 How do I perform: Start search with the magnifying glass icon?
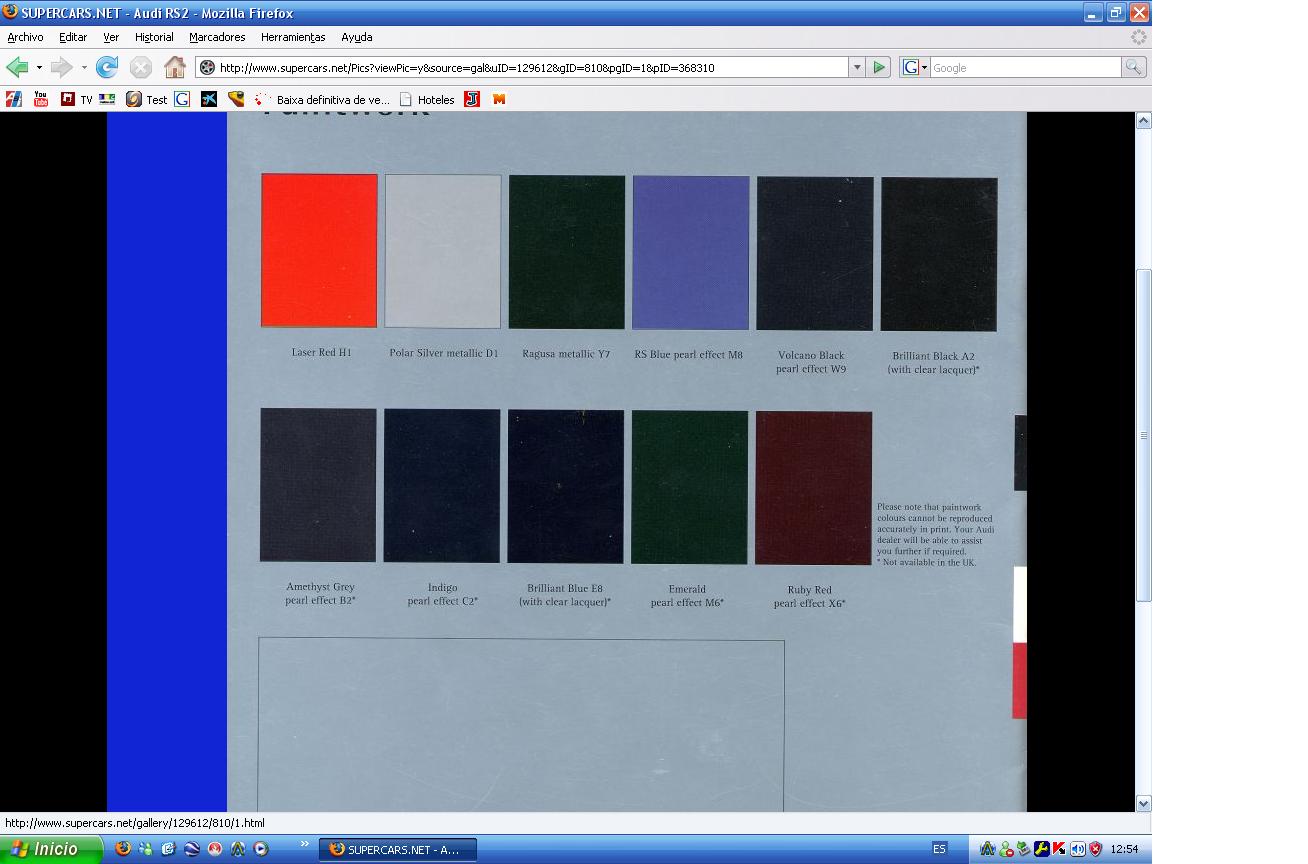coord(1133,67)
